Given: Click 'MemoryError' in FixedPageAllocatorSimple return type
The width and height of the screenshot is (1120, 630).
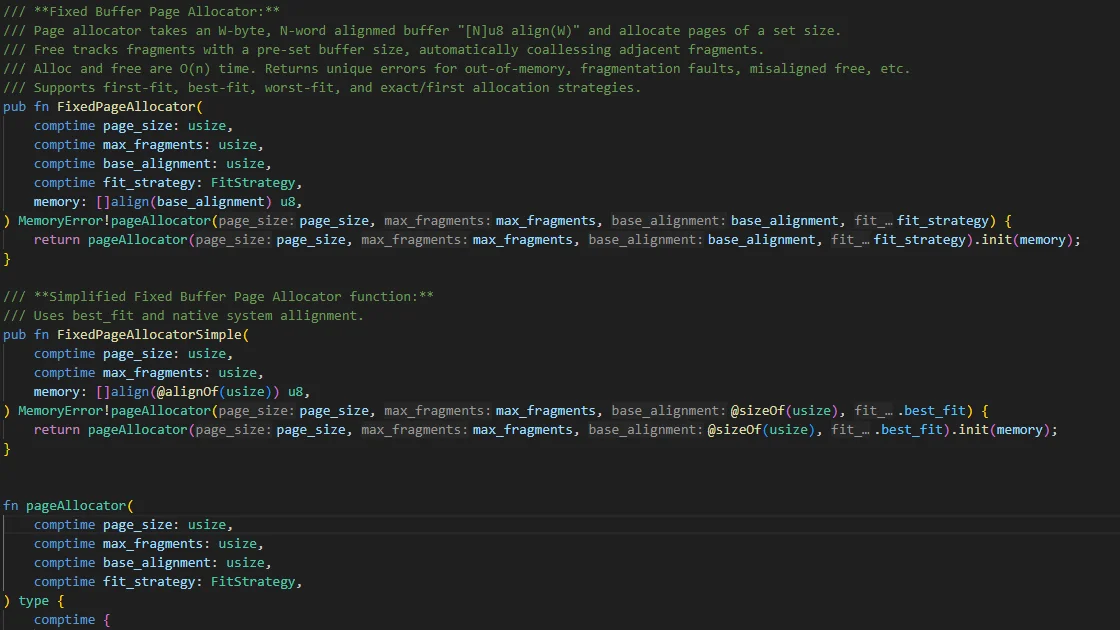Looking at the screenshot, I should point(61,411).
